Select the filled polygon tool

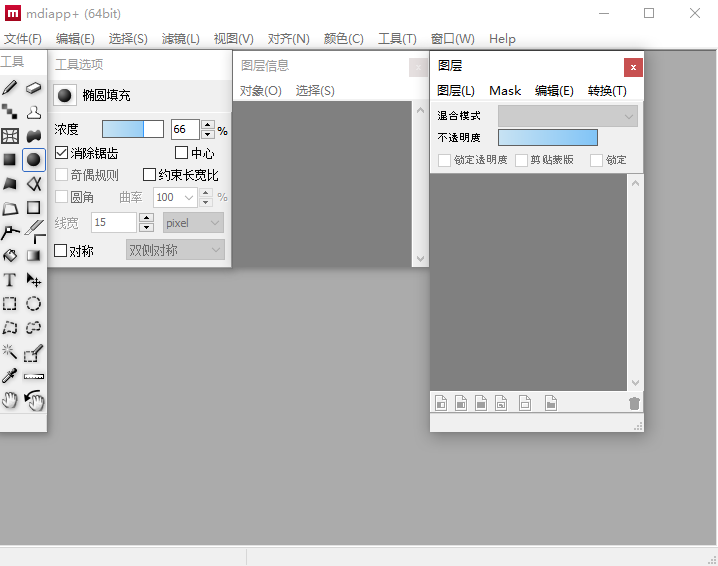coord(10,184)
